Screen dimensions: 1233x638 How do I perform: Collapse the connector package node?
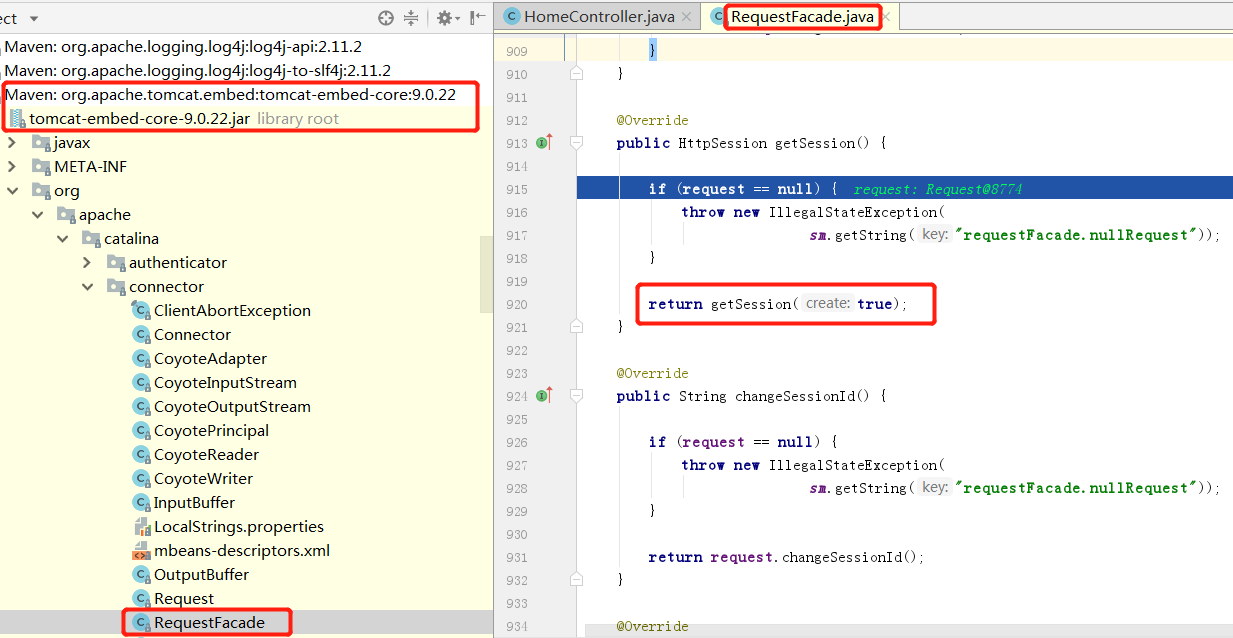pyautogui.click(x=87, y=286)
